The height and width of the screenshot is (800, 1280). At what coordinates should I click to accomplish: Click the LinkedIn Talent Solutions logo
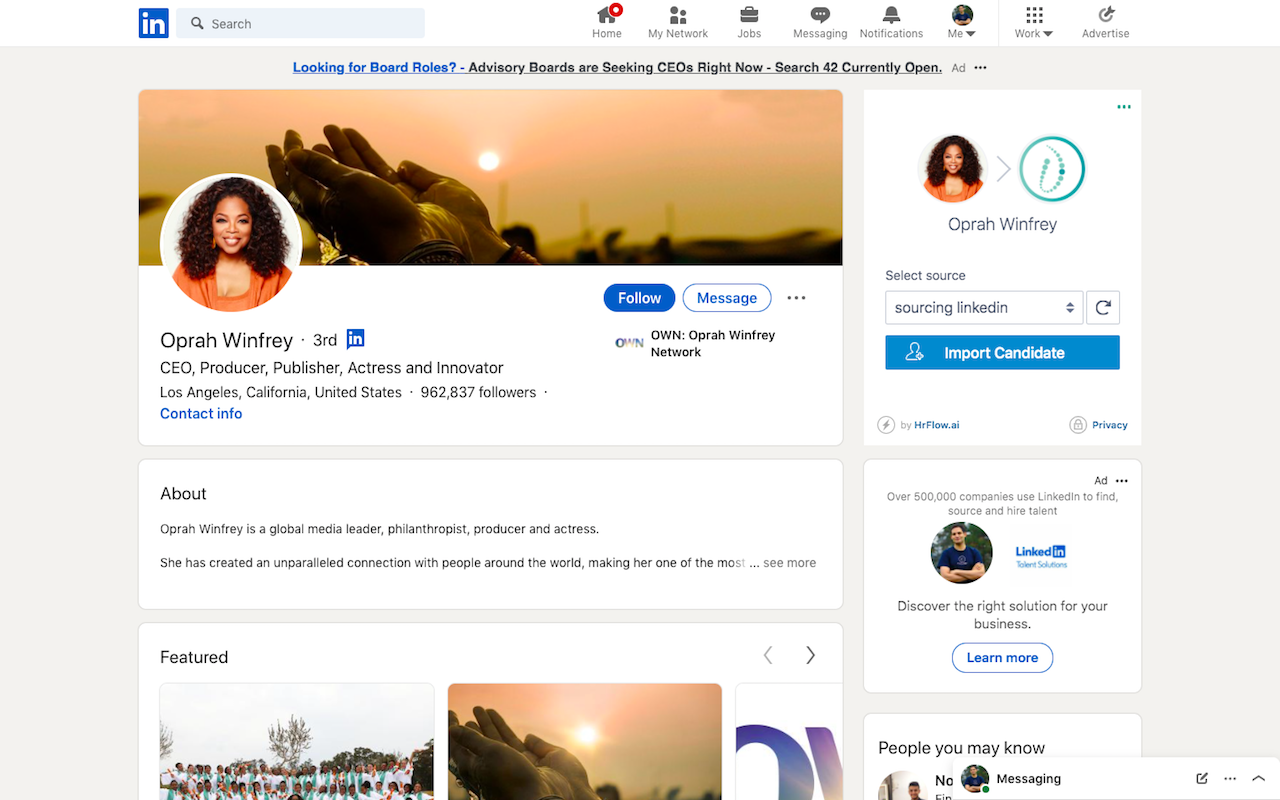(1041, 556)
